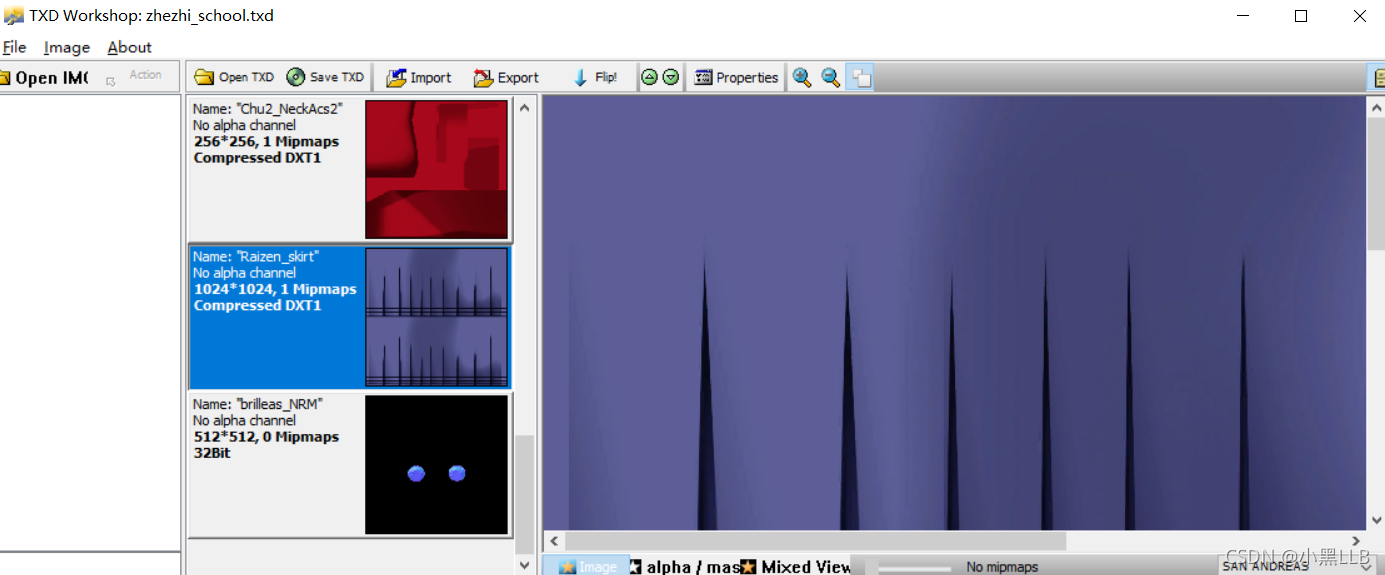Click the zoom in magnifier icon

pyautogui.click(x=802, y=77)
